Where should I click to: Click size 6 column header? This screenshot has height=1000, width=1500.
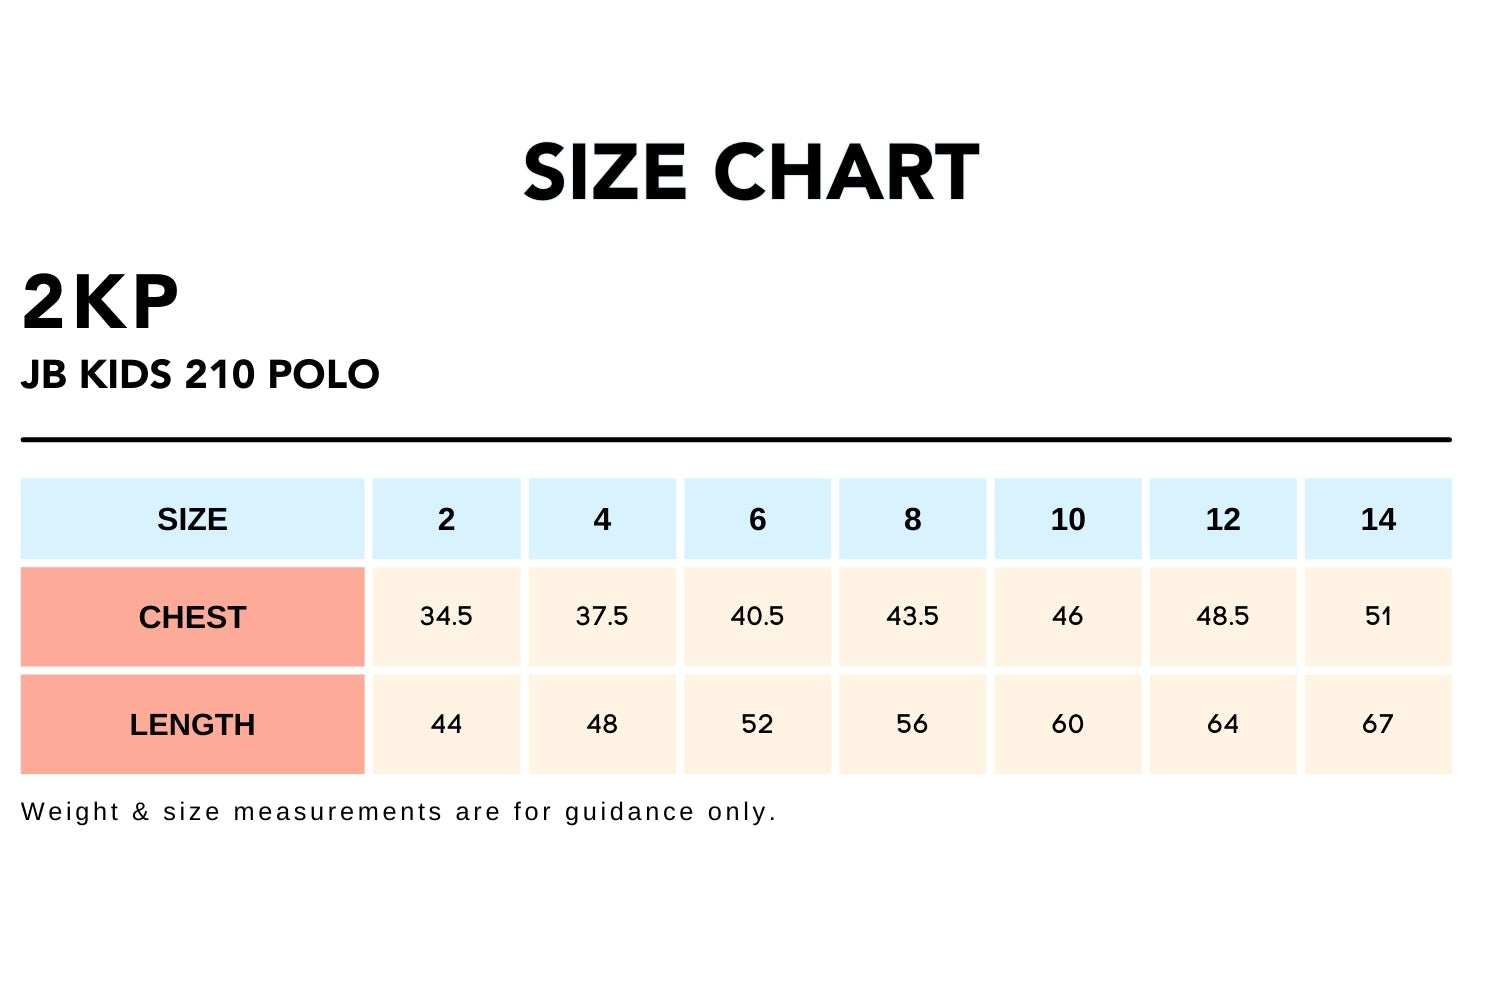757,519
